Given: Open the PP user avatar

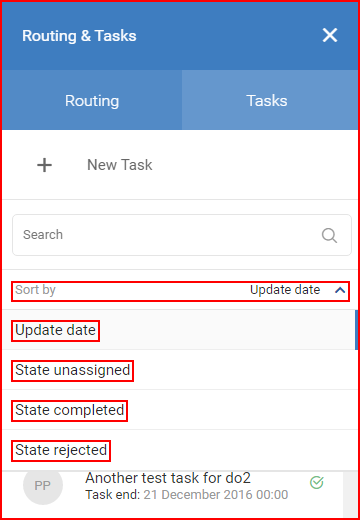Looking at the screenshot, I should coord(43,485).
